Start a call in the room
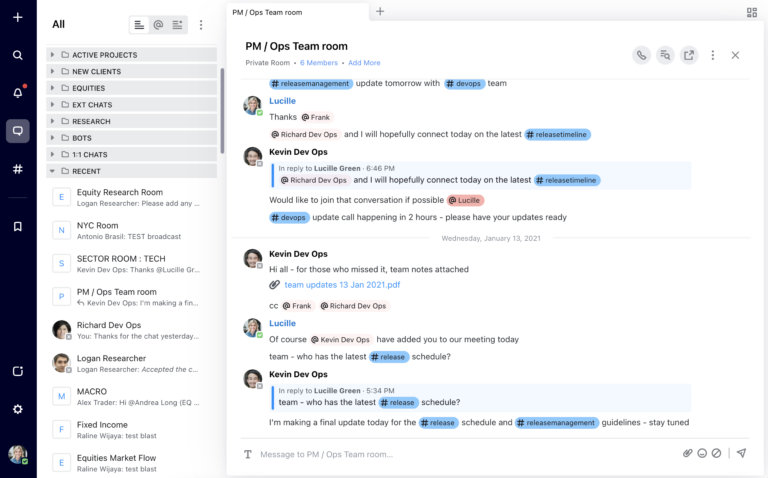Image resolution: width=768 pixels, height=478 pixels. [641, 55]
